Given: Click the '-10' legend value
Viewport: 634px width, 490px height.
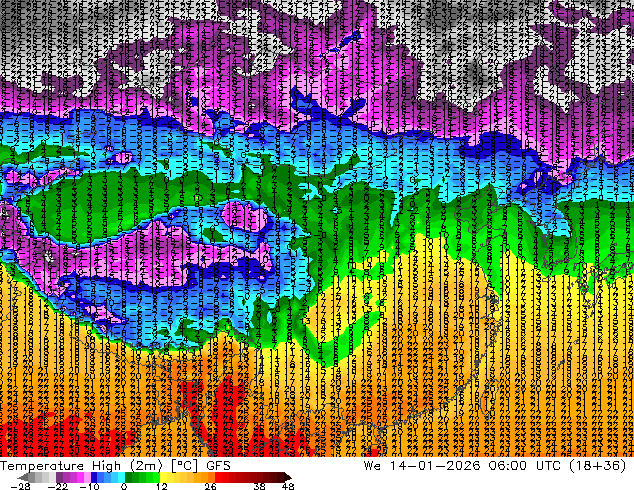Looking at the screenshot, I should 90,486.
